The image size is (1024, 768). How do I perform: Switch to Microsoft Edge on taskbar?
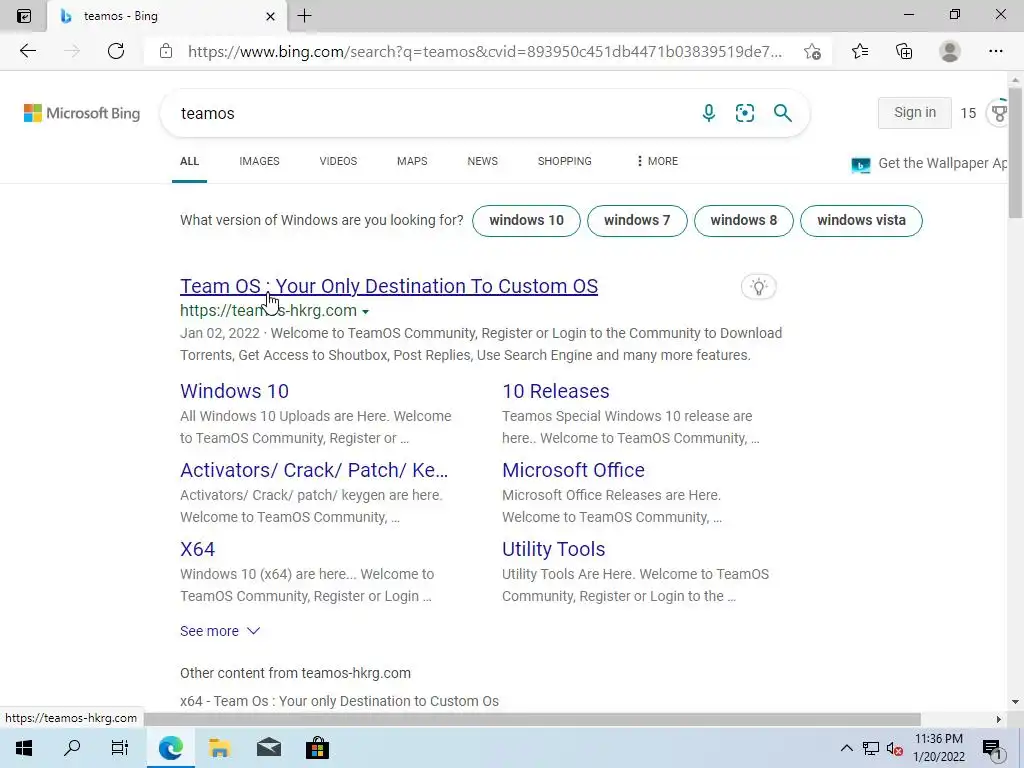pyautogui.click(x=170, y=748)
